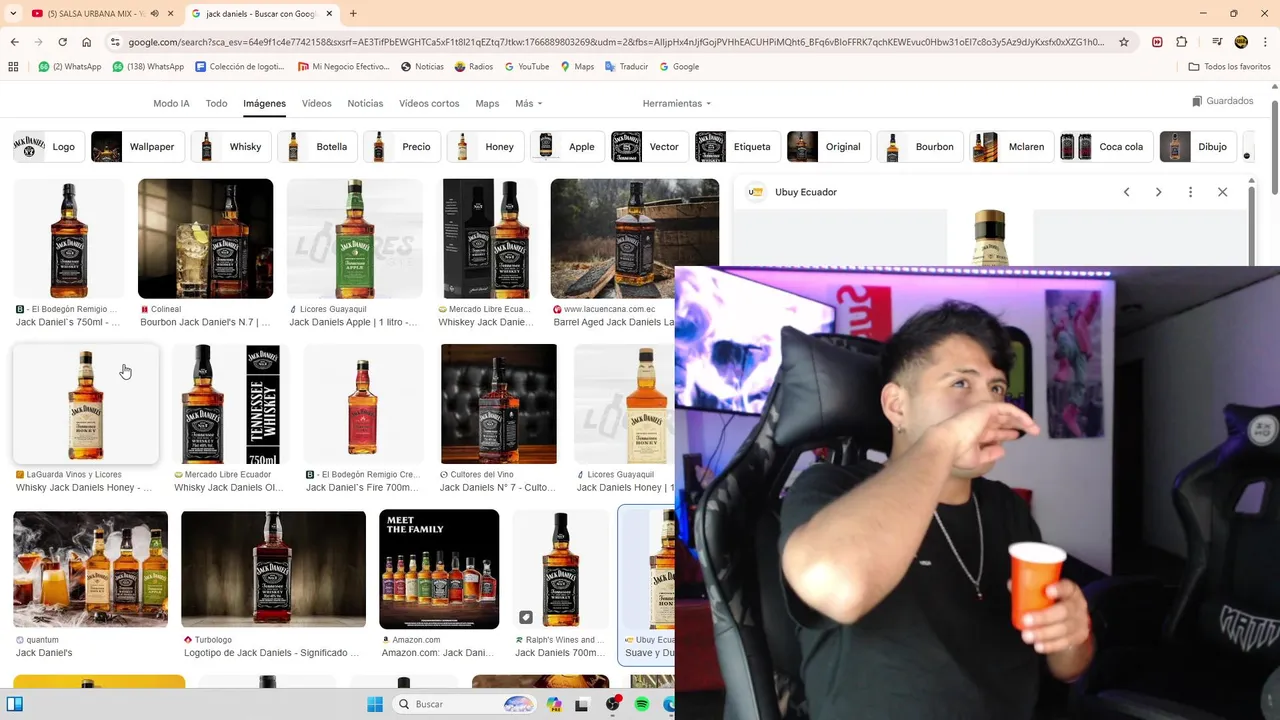Close the jack daniels search tab
Screen dimensions: 1280x720
(330, 13)
